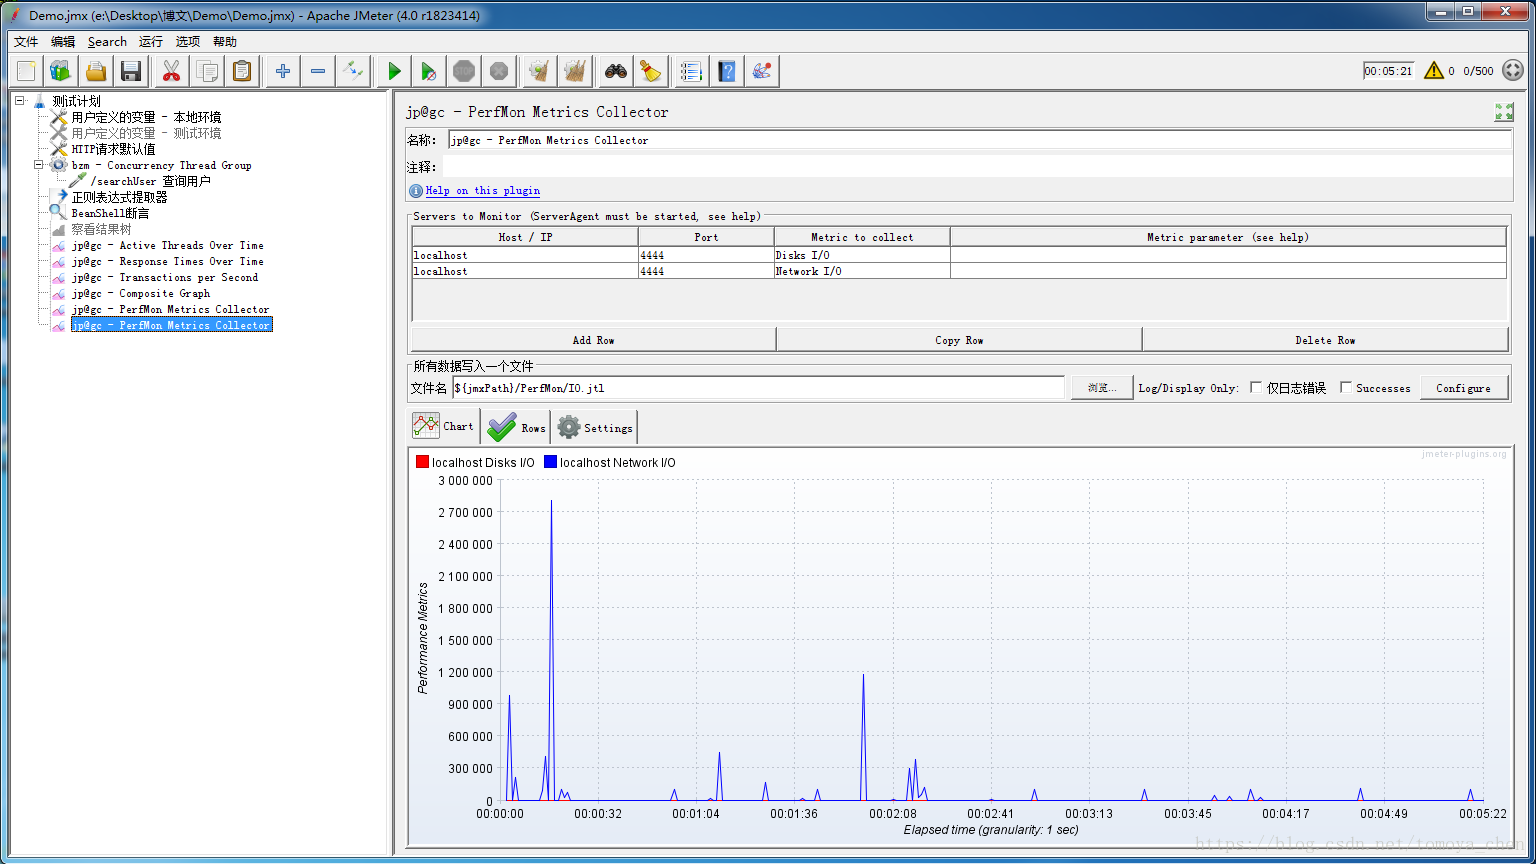Click into the 名称 name field
The height and width of the screenshot is (864, 1536).
(980, 140)
